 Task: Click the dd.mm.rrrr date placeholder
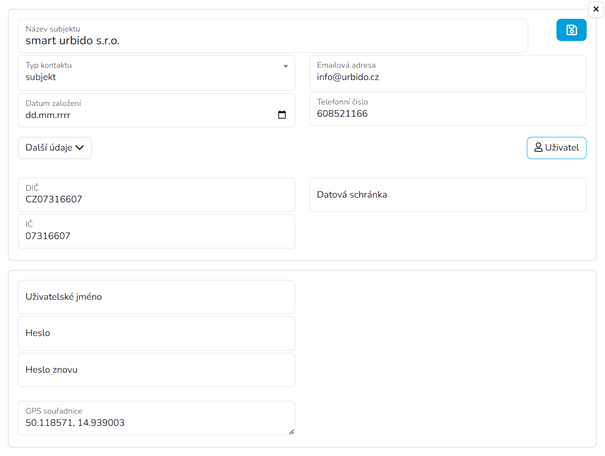click(x=48, y=115)
